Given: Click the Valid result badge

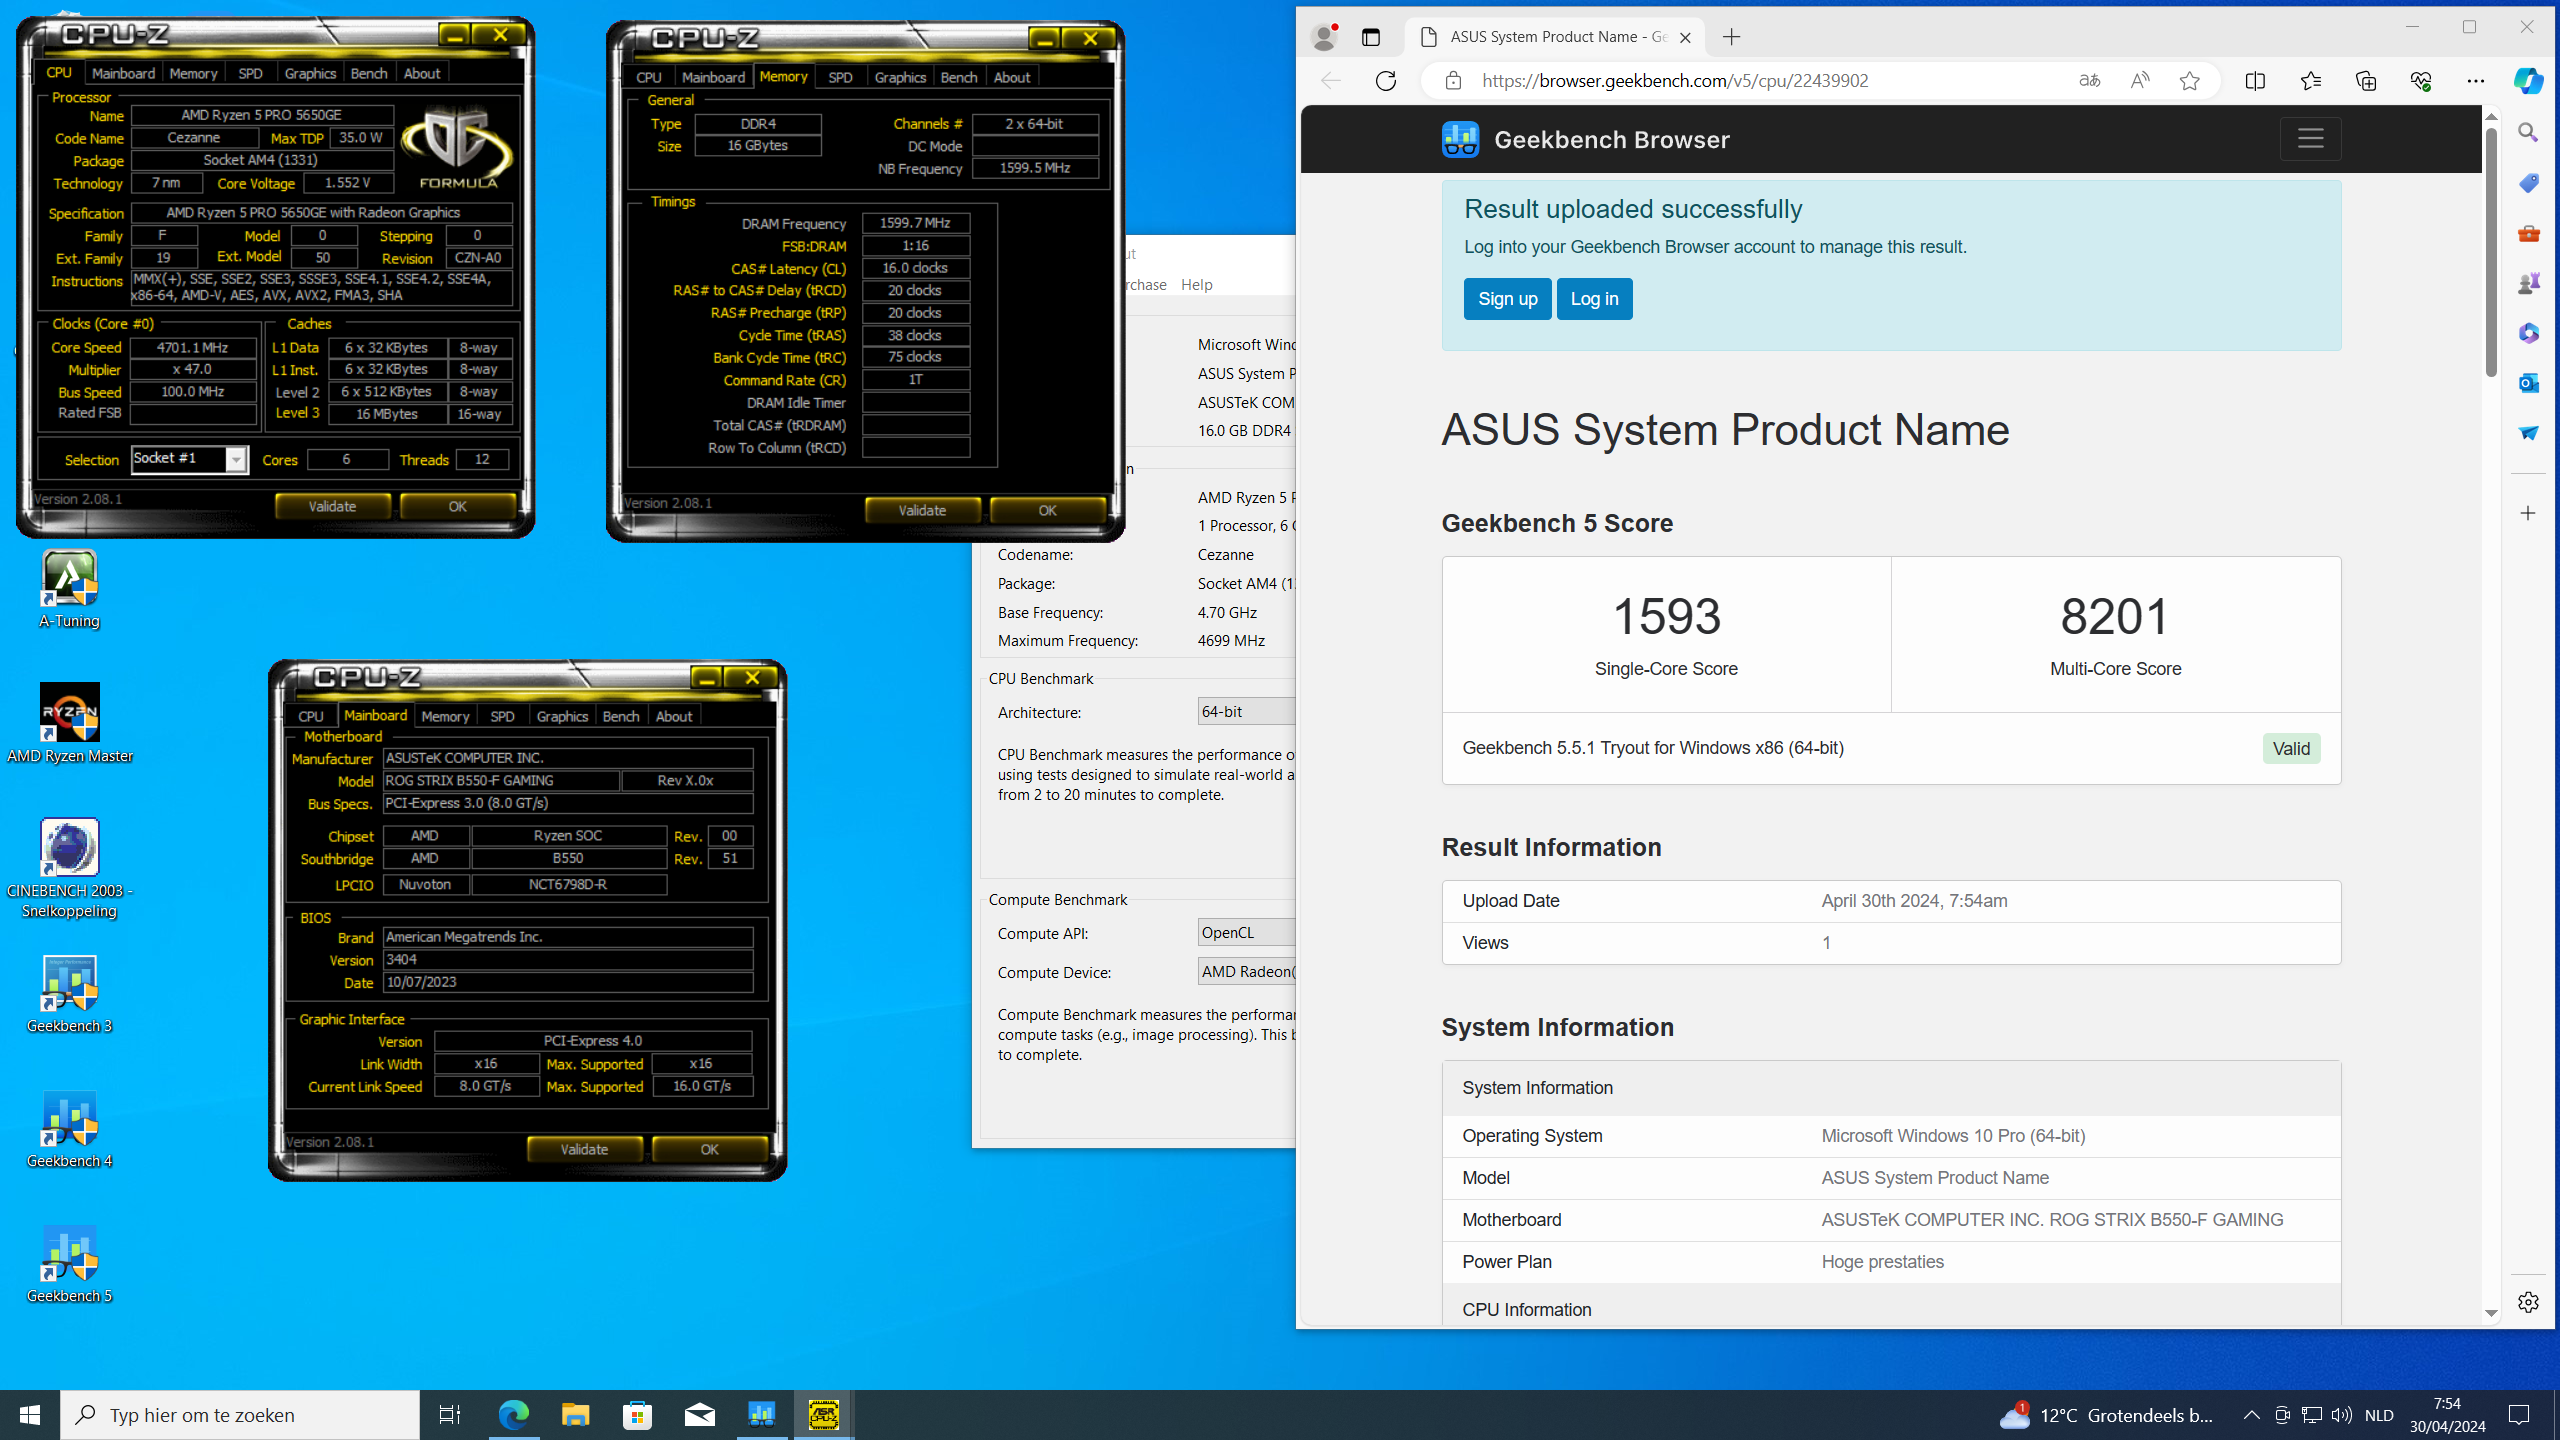Looking at the screenshot, I should [2291, 749].
